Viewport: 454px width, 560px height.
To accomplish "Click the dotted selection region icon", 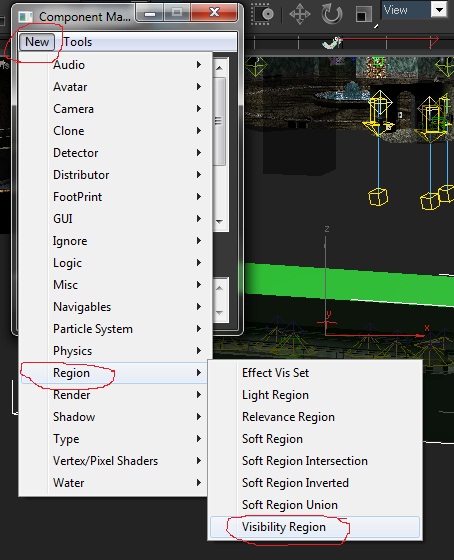I will tap(262, 14).
